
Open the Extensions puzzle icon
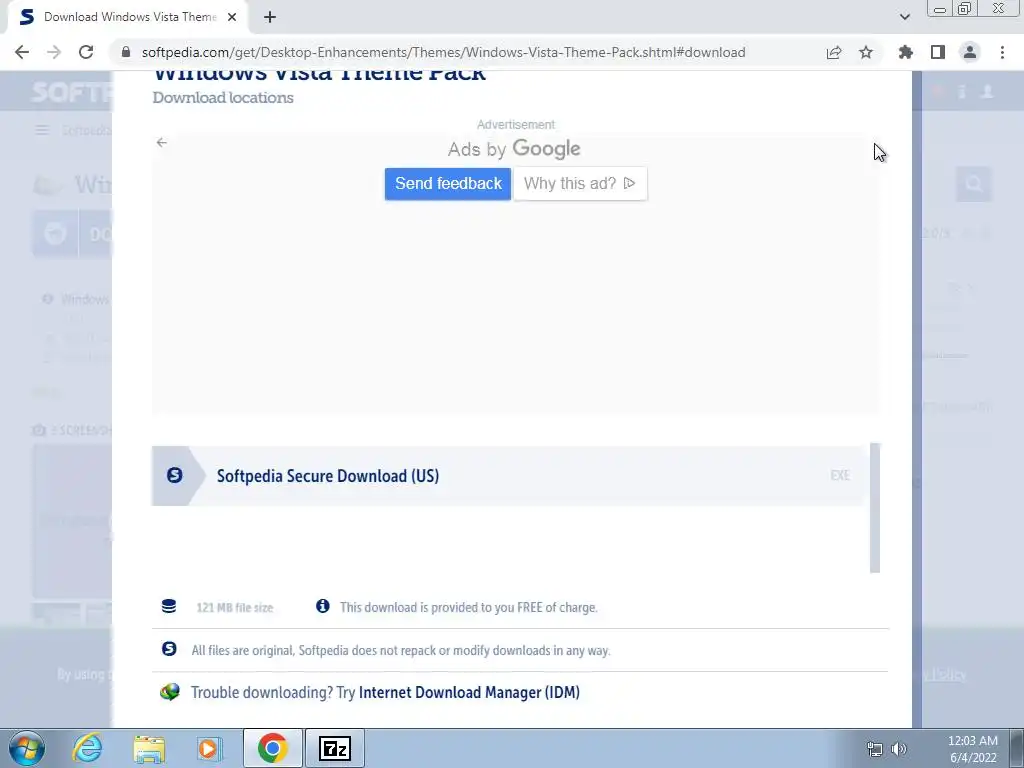click(x=906, y=52)
